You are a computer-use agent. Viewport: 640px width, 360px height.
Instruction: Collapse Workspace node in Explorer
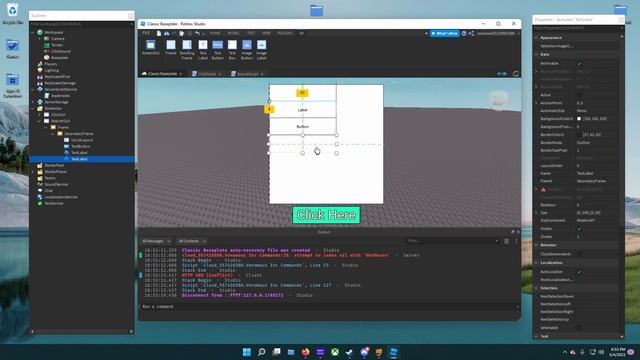coord(33,32)
